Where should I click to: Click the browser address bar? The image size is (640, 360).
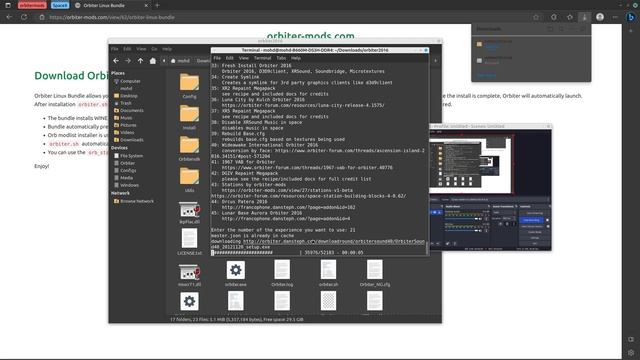click(x=286, y=17)
